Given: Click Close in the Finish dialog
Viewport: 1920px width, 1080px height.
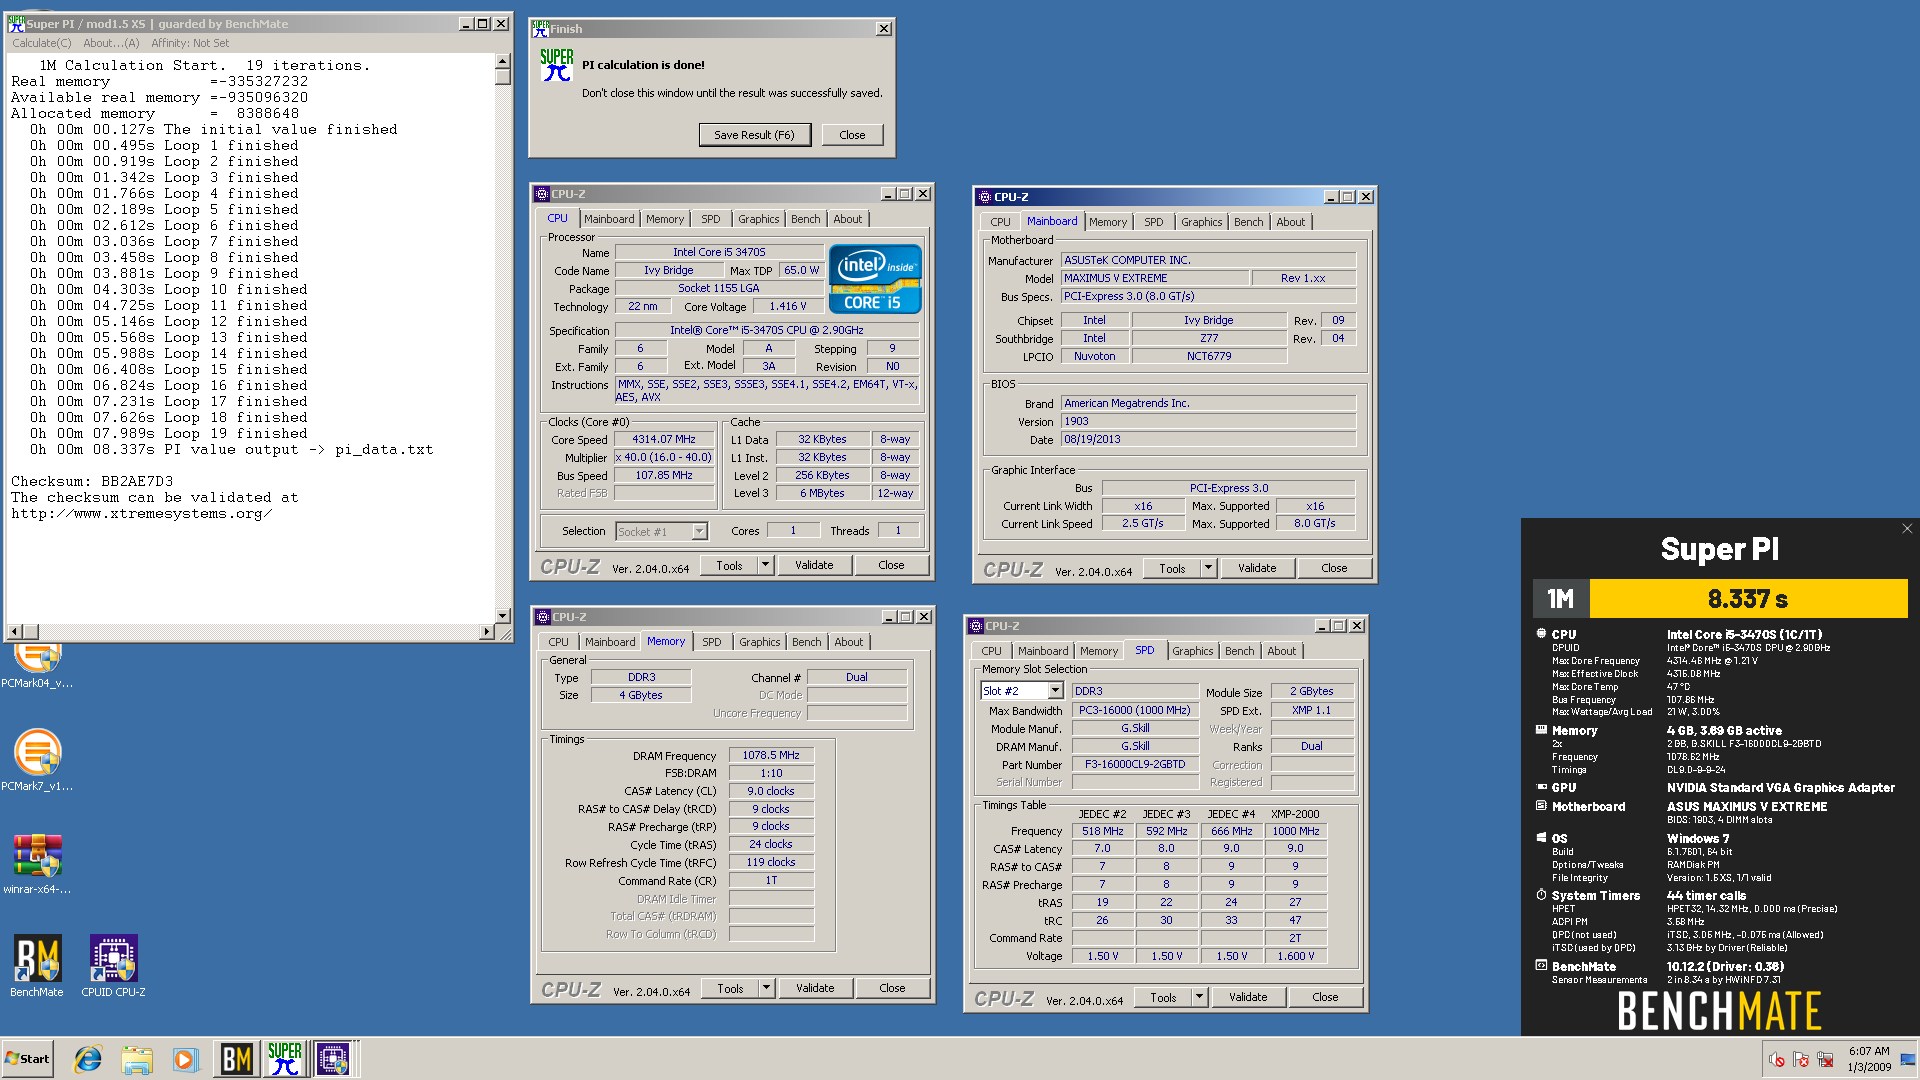Looking at the screenshot, I should coord(852,135).
